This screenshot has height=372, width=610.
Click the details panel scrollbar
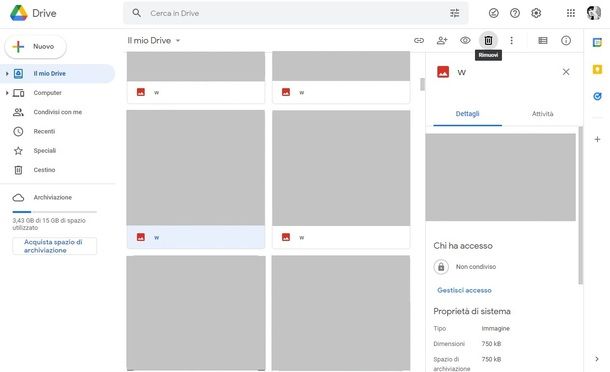tap(580, 205)
